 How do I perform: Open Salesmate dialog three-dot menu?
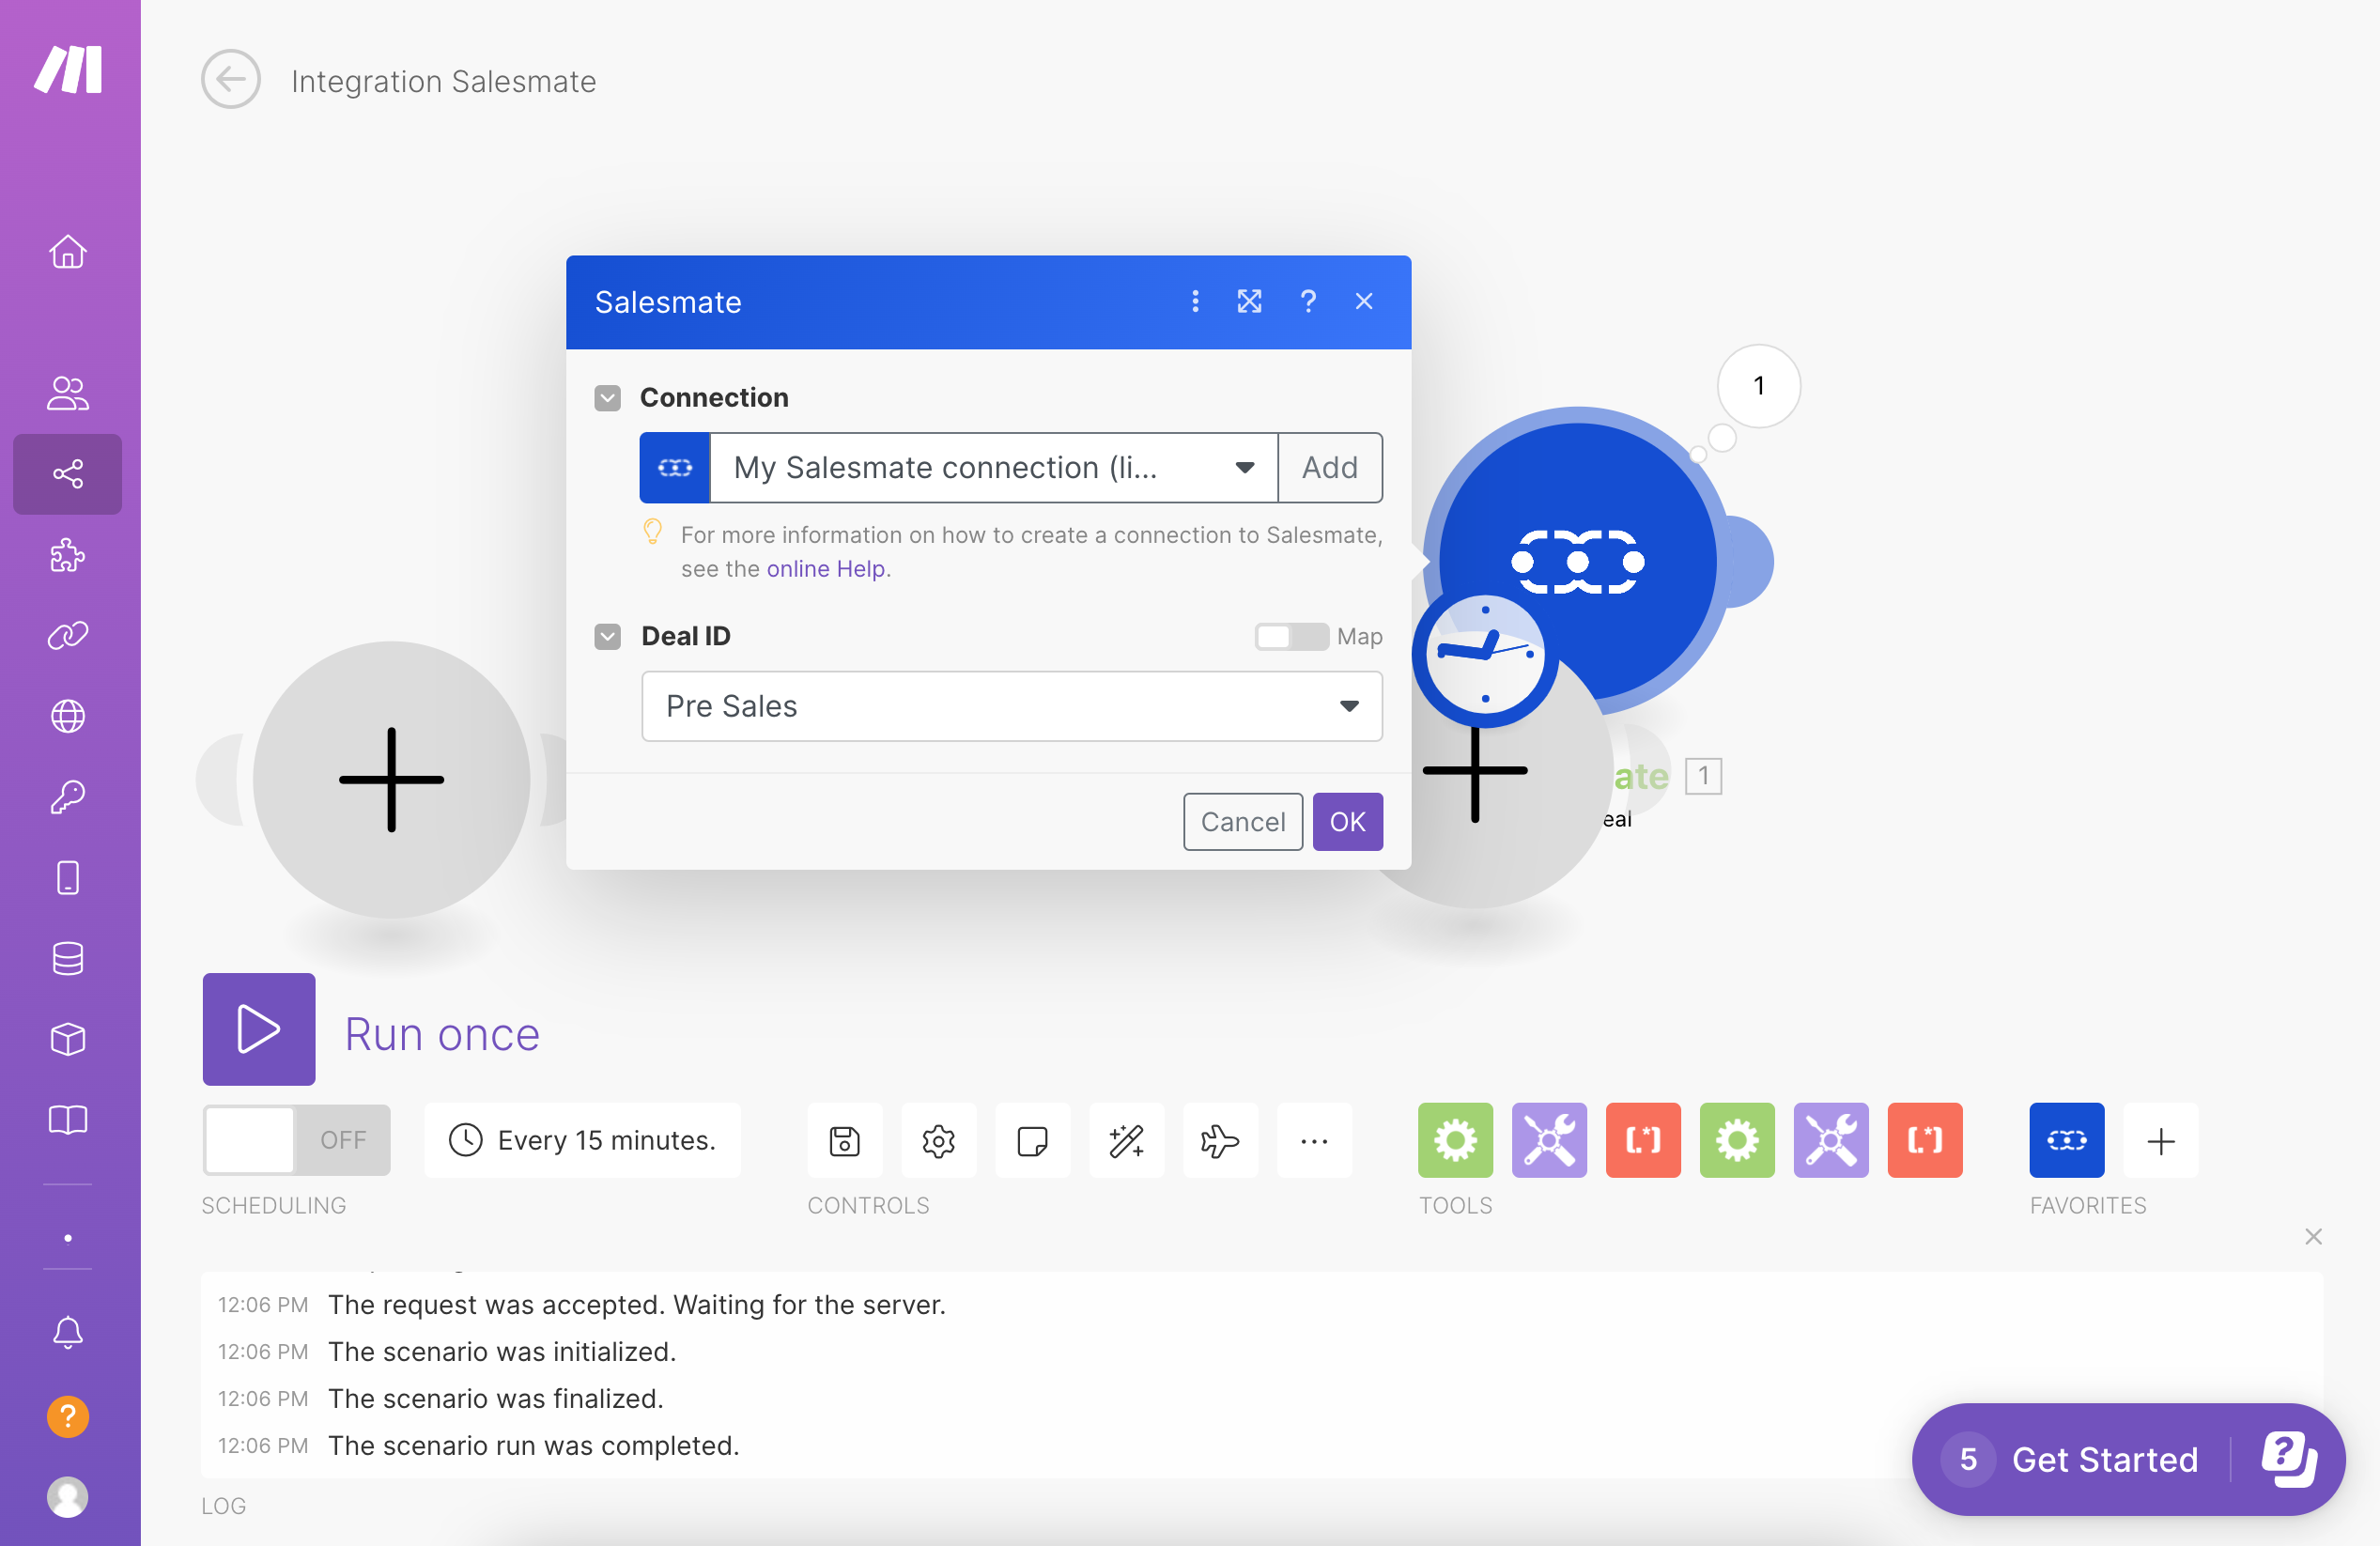tap(1195, 302)
